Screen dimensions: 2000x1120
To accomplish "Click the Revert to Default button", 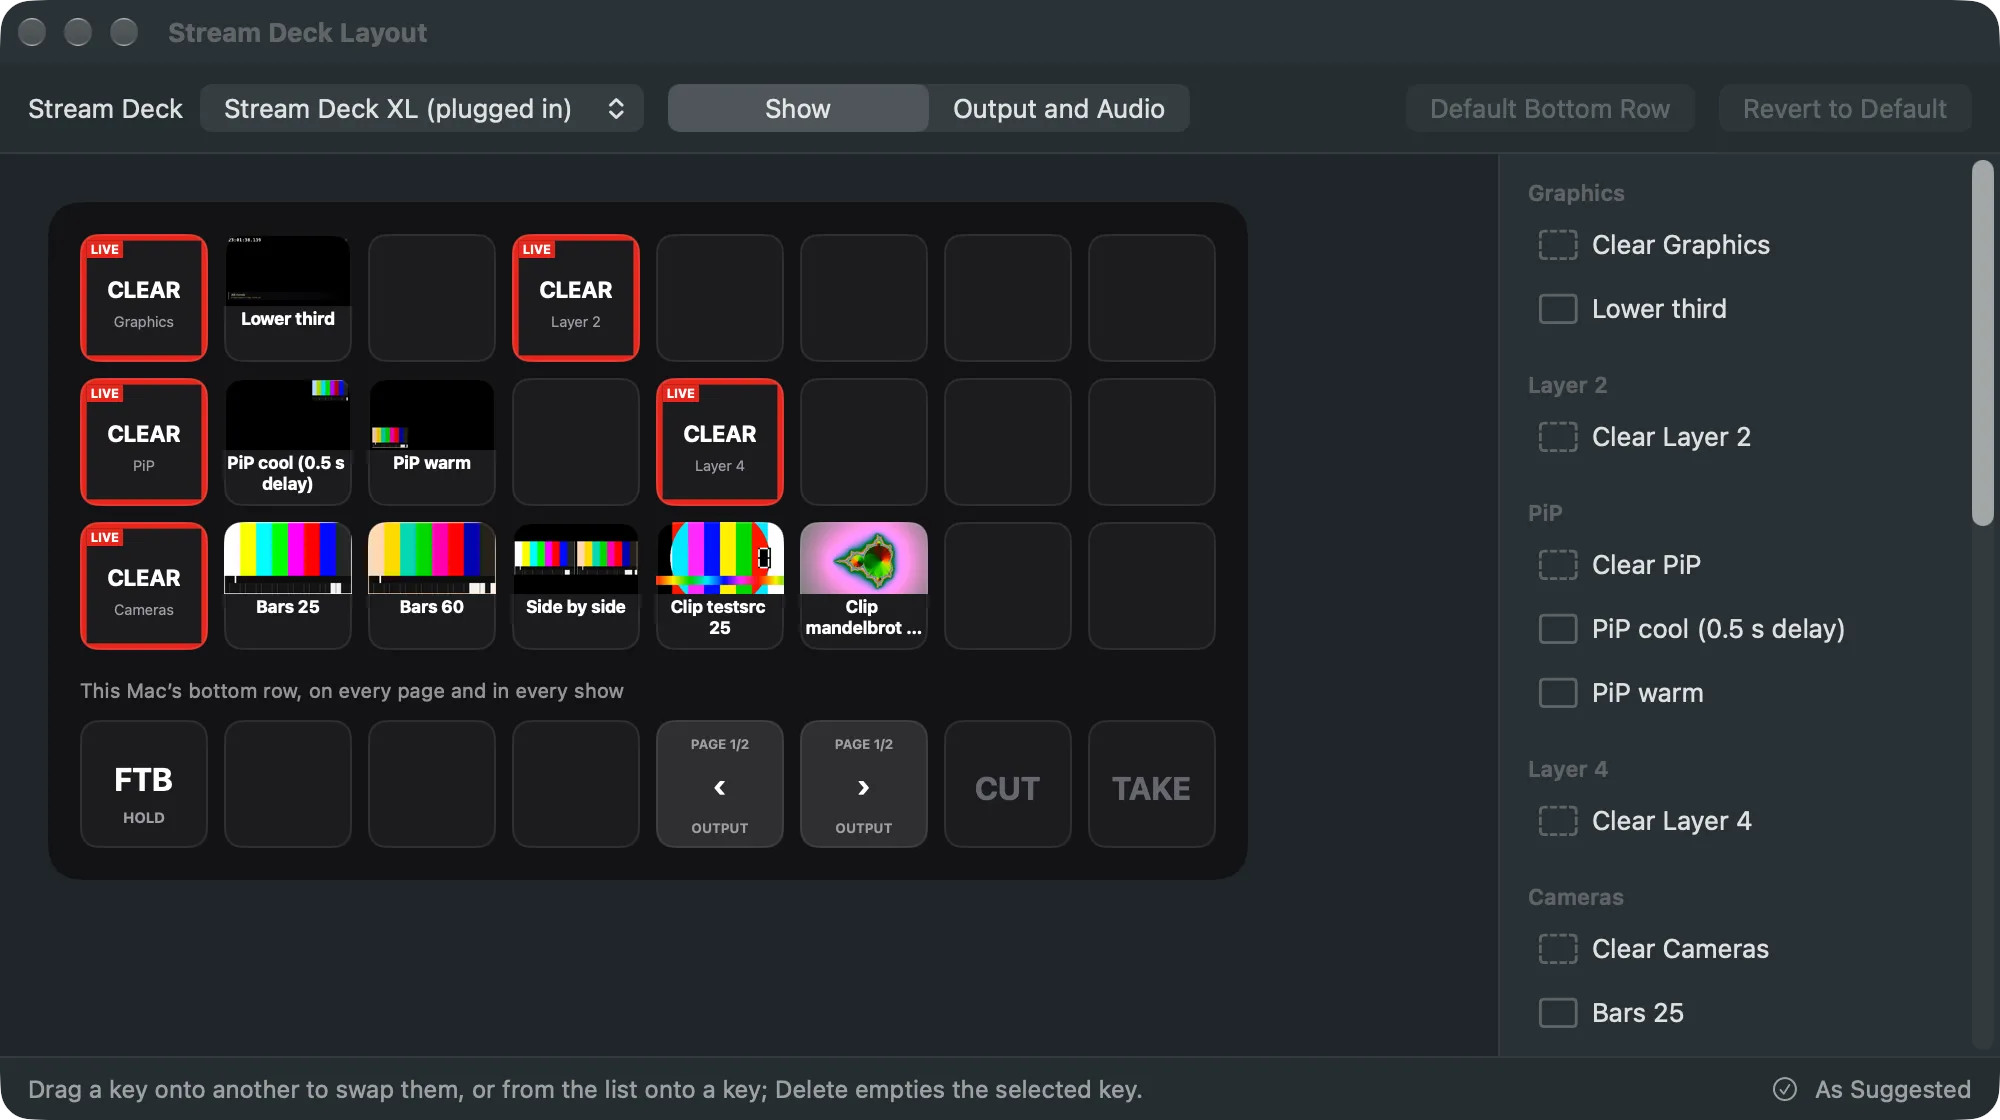I will pos(1845,108).
